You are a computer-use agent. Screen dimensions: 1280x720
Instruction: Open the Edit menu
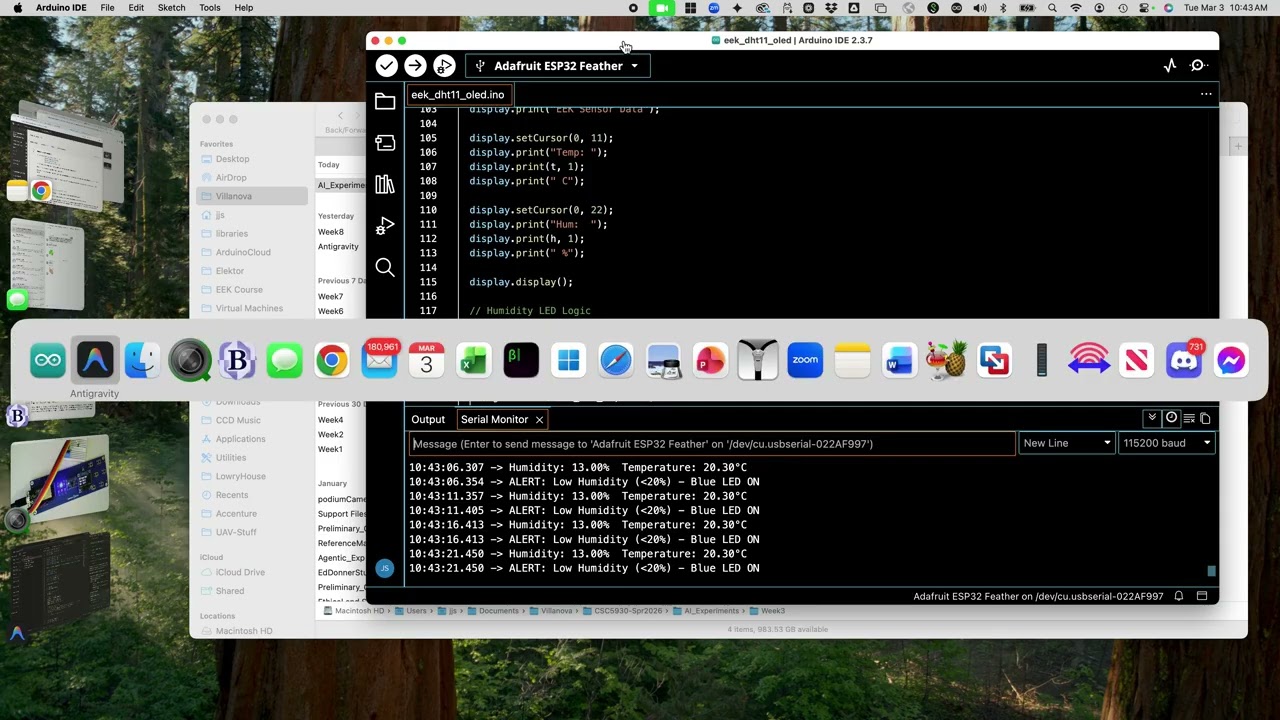136,8
